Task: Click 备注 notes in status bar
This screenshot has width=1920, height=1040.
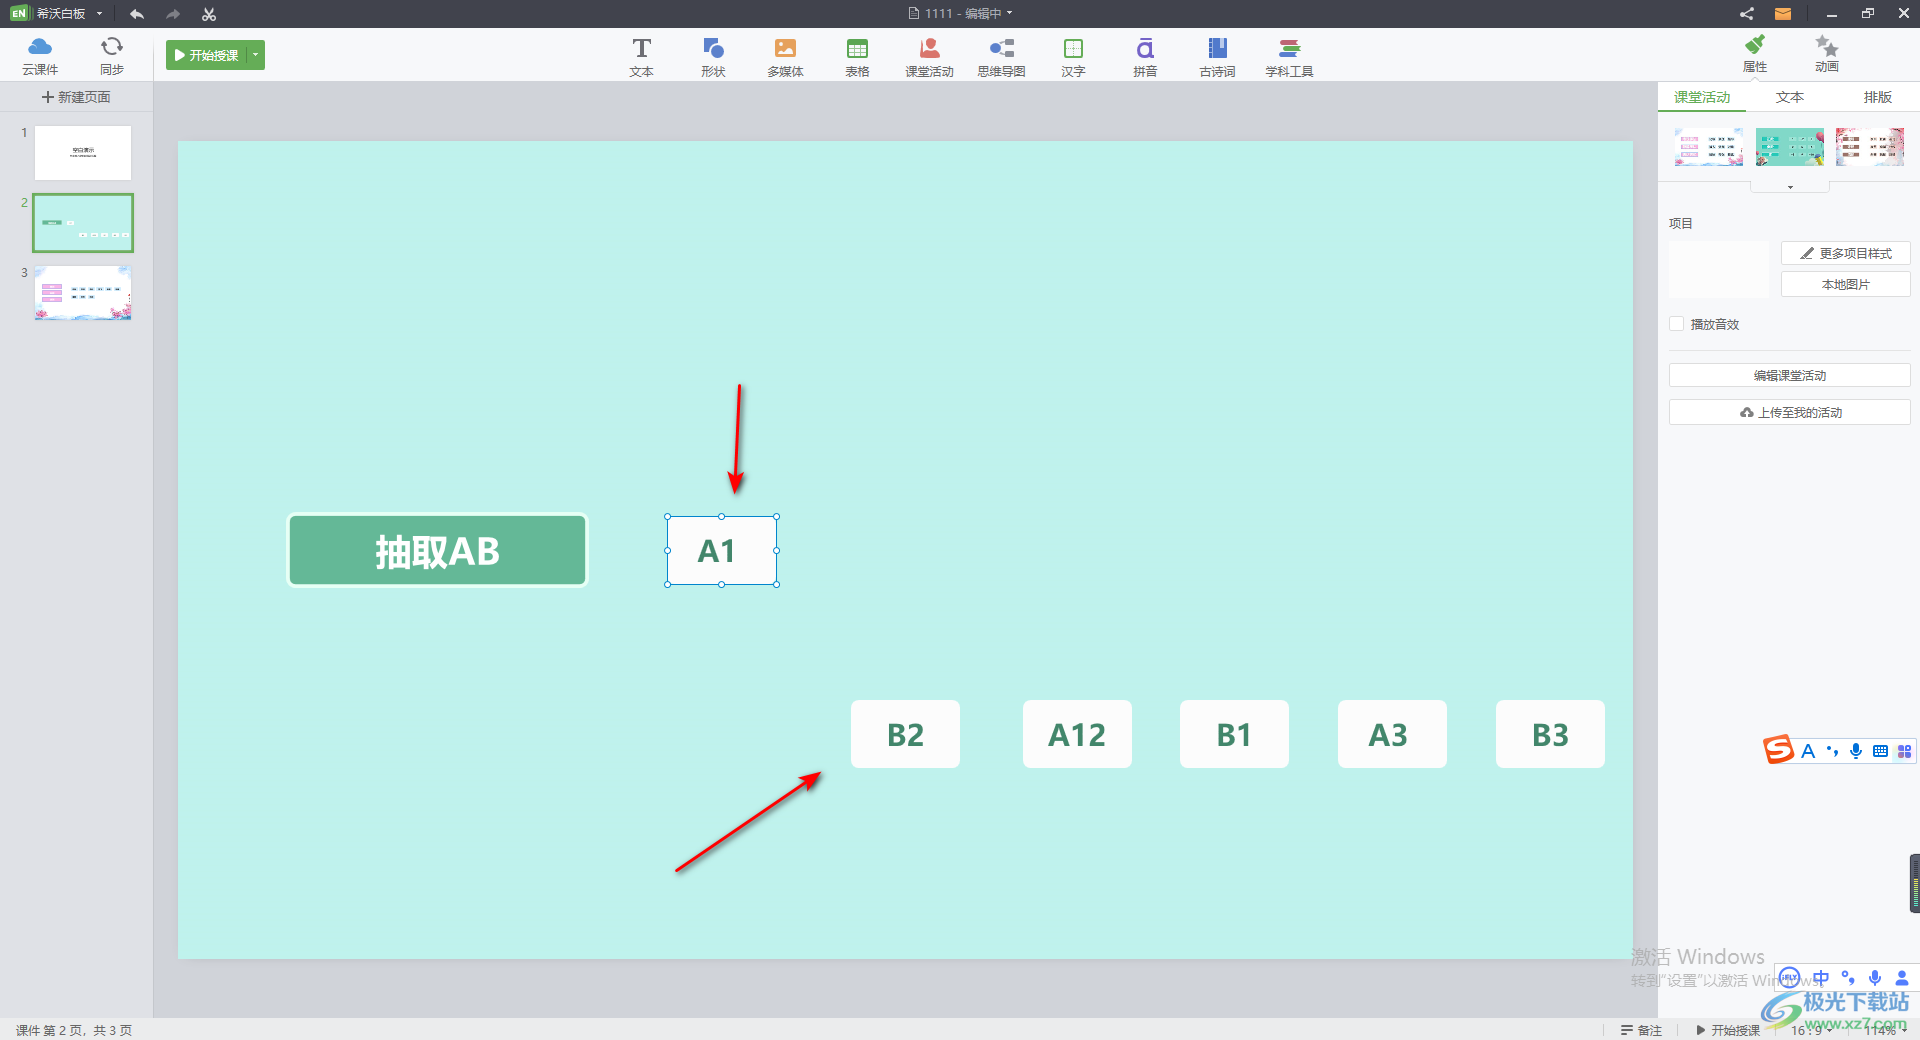Action: coord(1641,1030)
